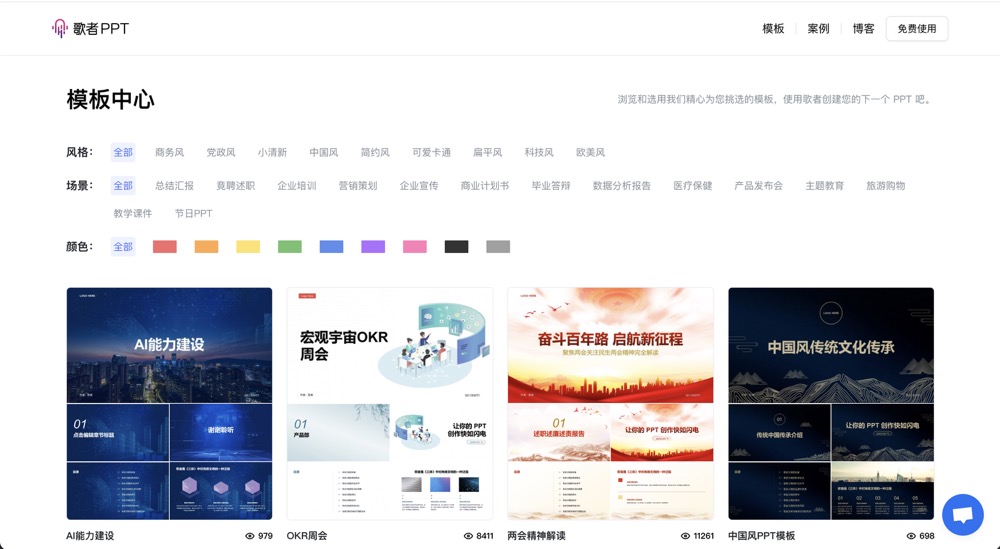Pick the pink color swatch
Image resolution: width=1000 pixels, height=549 pixels.
pyautogui.click(x=415, y=247)
